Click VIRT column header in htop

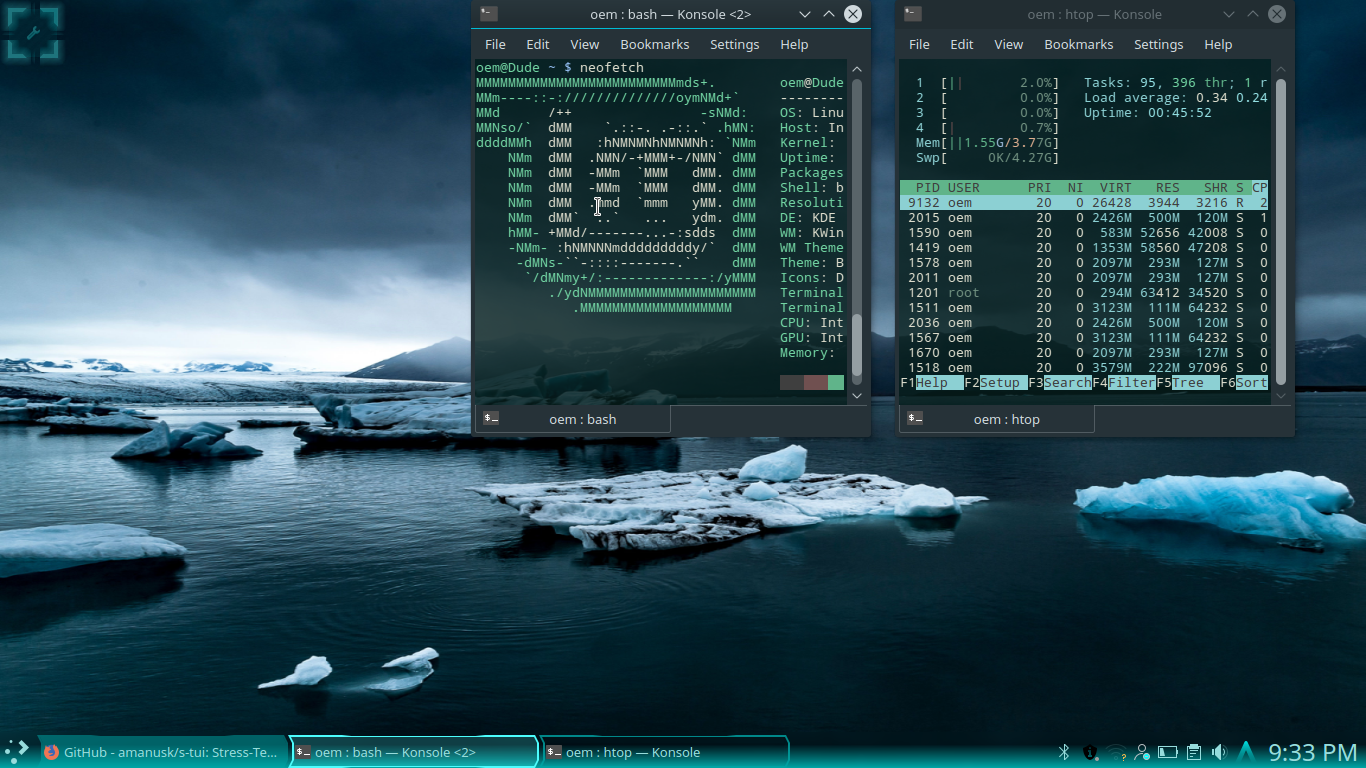(1116, 188)
